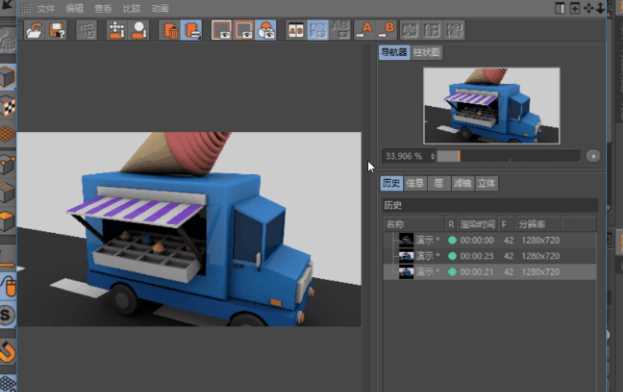Set compare marker A
623x392 pixels.
[x=365, y=30]
